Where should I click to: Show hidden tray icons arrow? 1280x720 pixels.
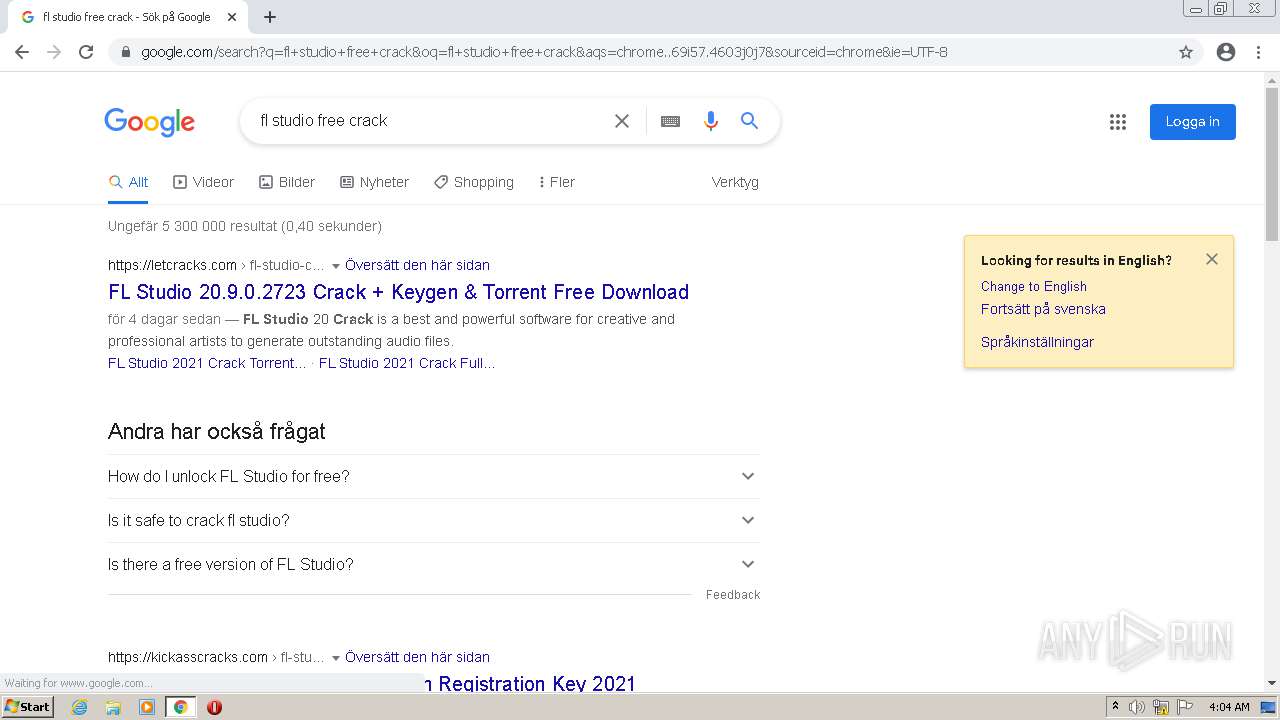(1115, 707)
